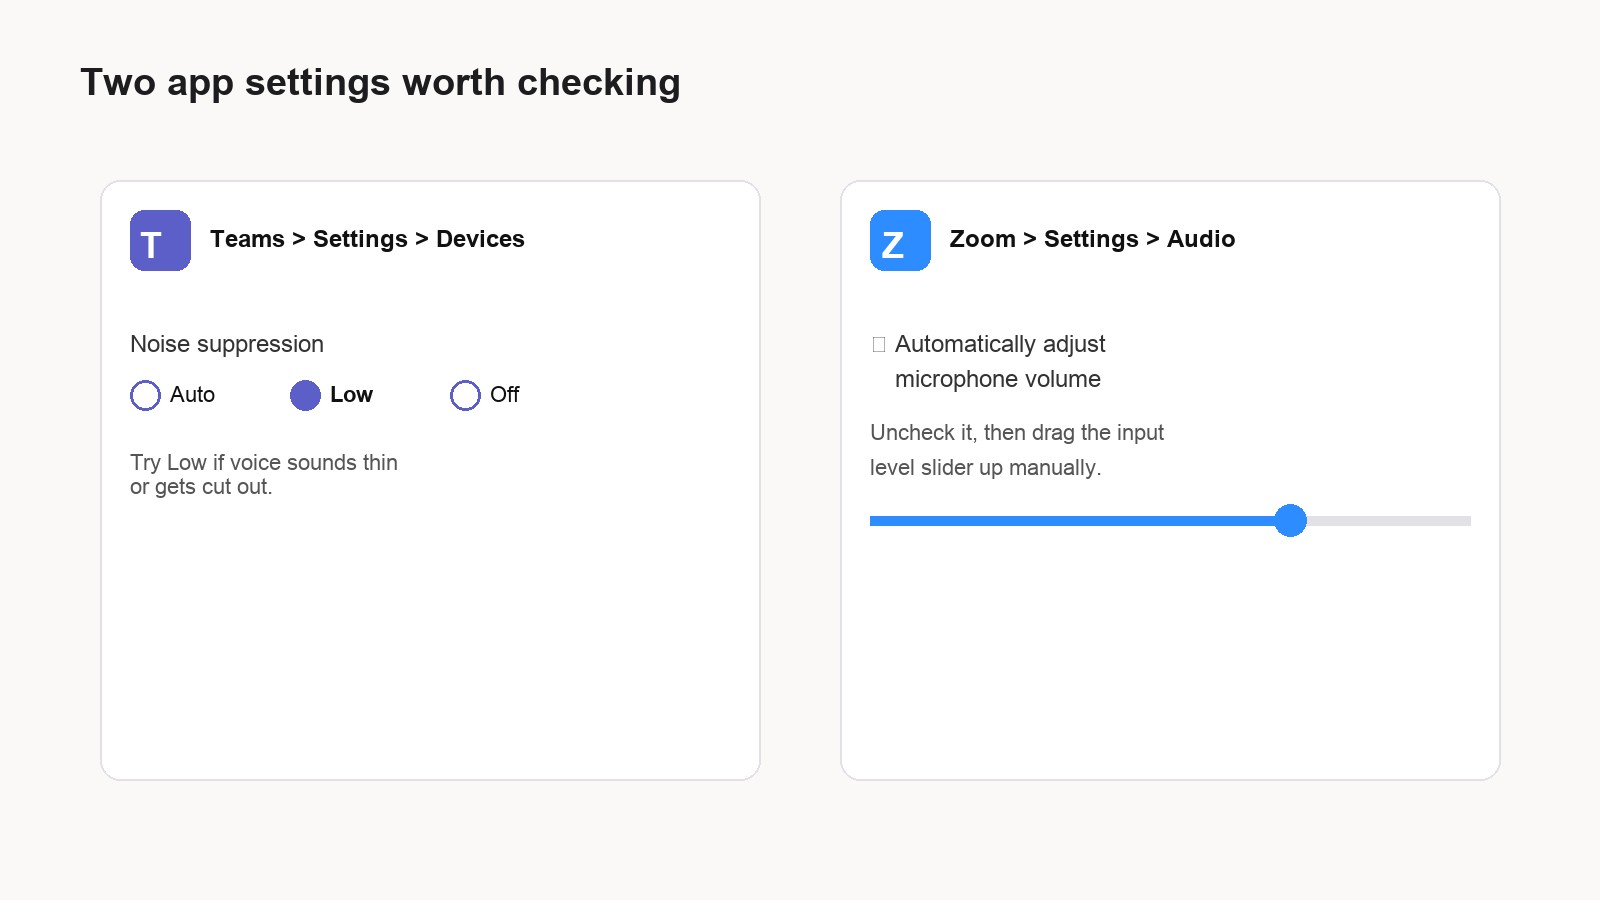
Task: Click the input level slider handle
Action: [x=1291, y=520]
